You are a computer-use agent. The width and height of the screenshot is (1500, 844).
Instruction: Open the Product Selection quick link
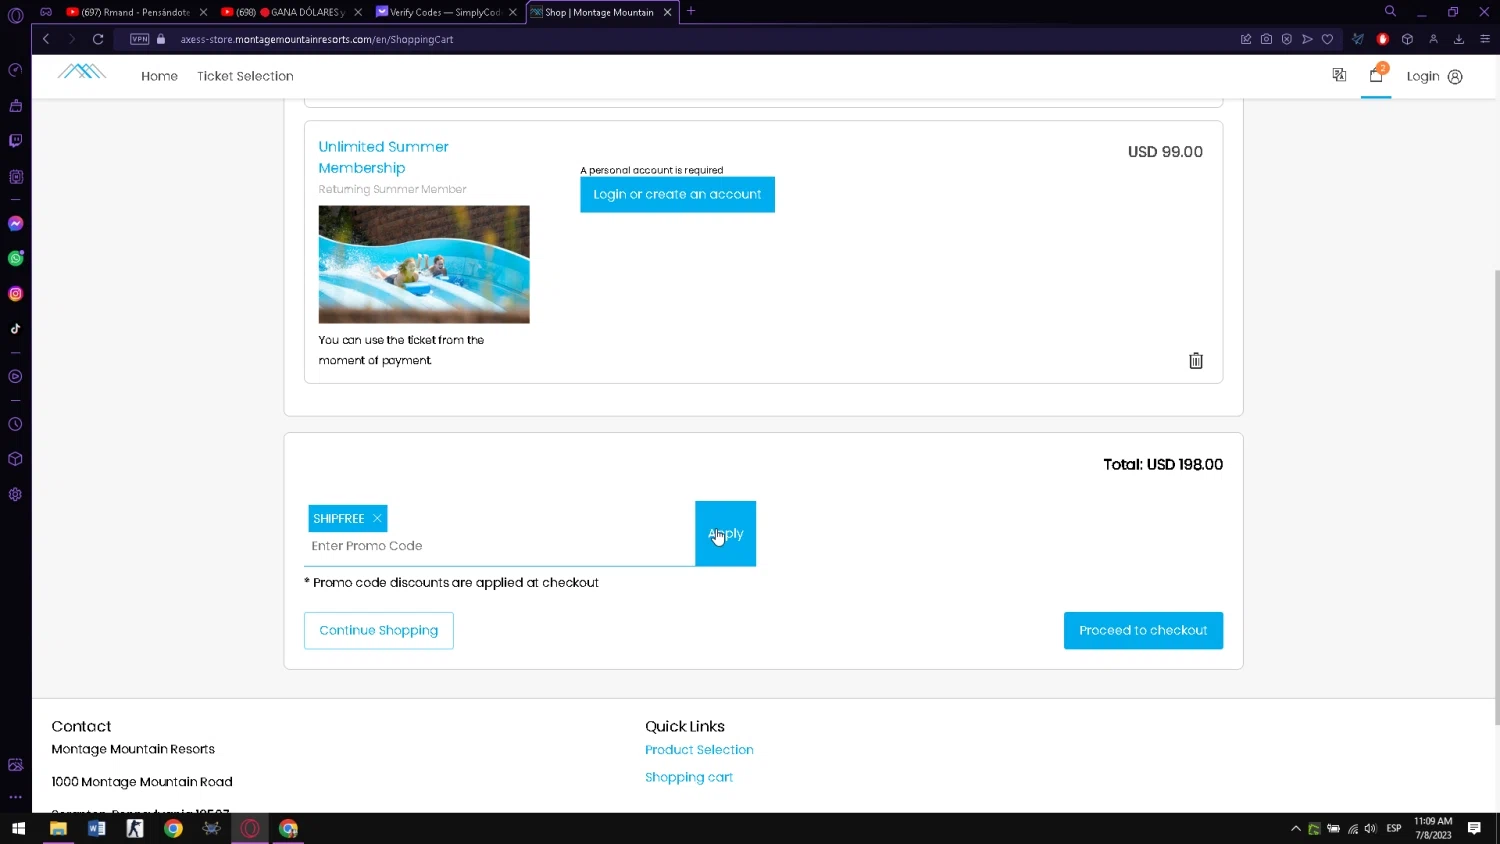(x=699, y=750)
